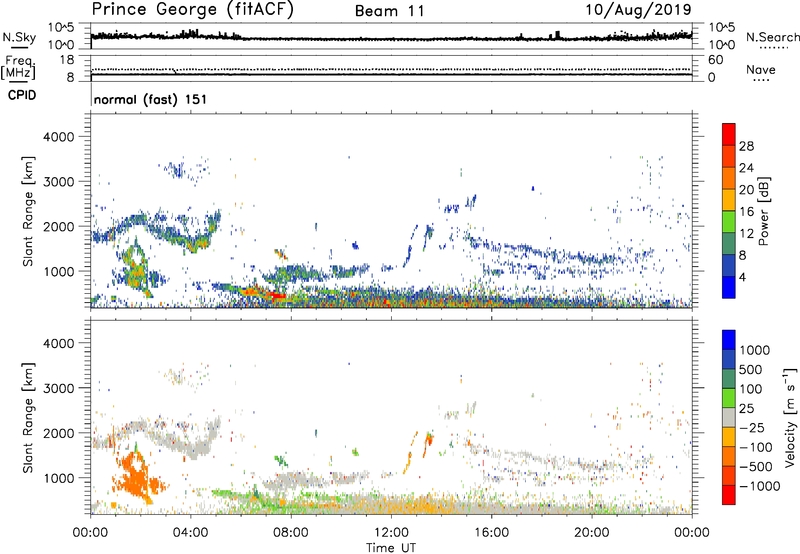Click the "12:00" time tick label
800x554 pixels.
(x=391, y=533)
